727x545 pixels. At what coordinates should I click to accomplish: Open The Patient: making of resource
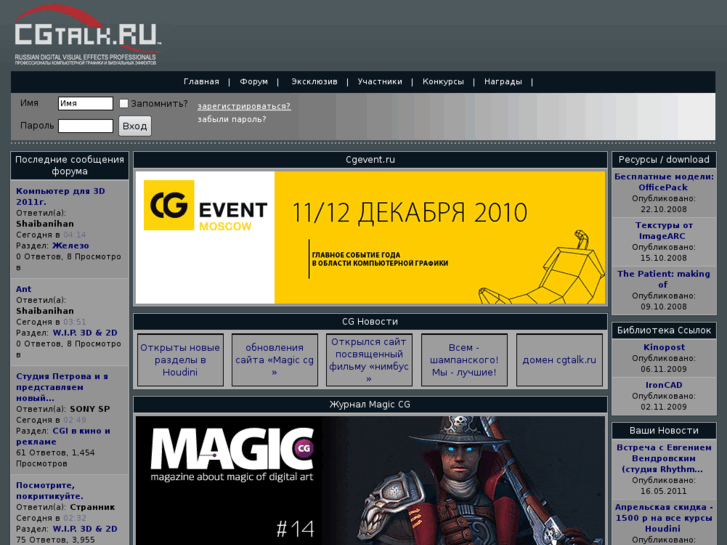tap(663, 279)
